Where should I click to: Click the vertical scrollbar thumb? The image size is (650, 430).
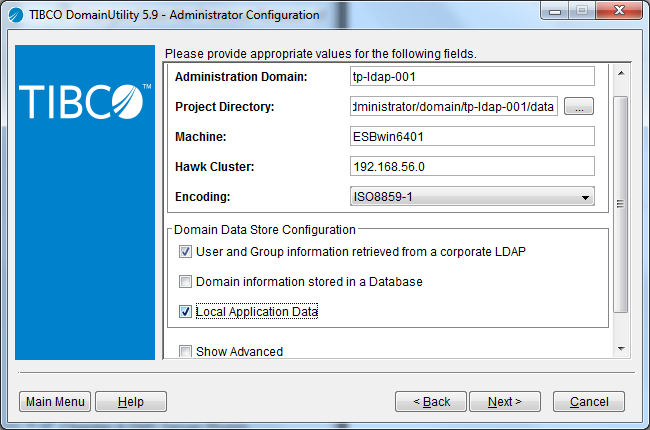621,205
